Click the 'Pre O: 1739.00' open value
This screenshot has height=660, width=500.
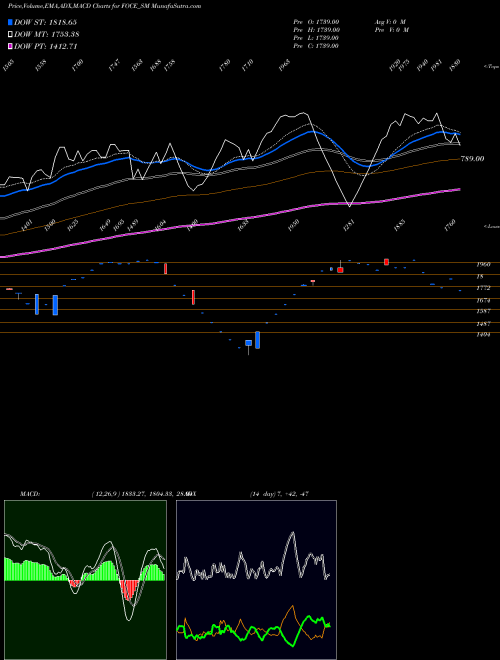pyautogui.click(x=316, y=22)
